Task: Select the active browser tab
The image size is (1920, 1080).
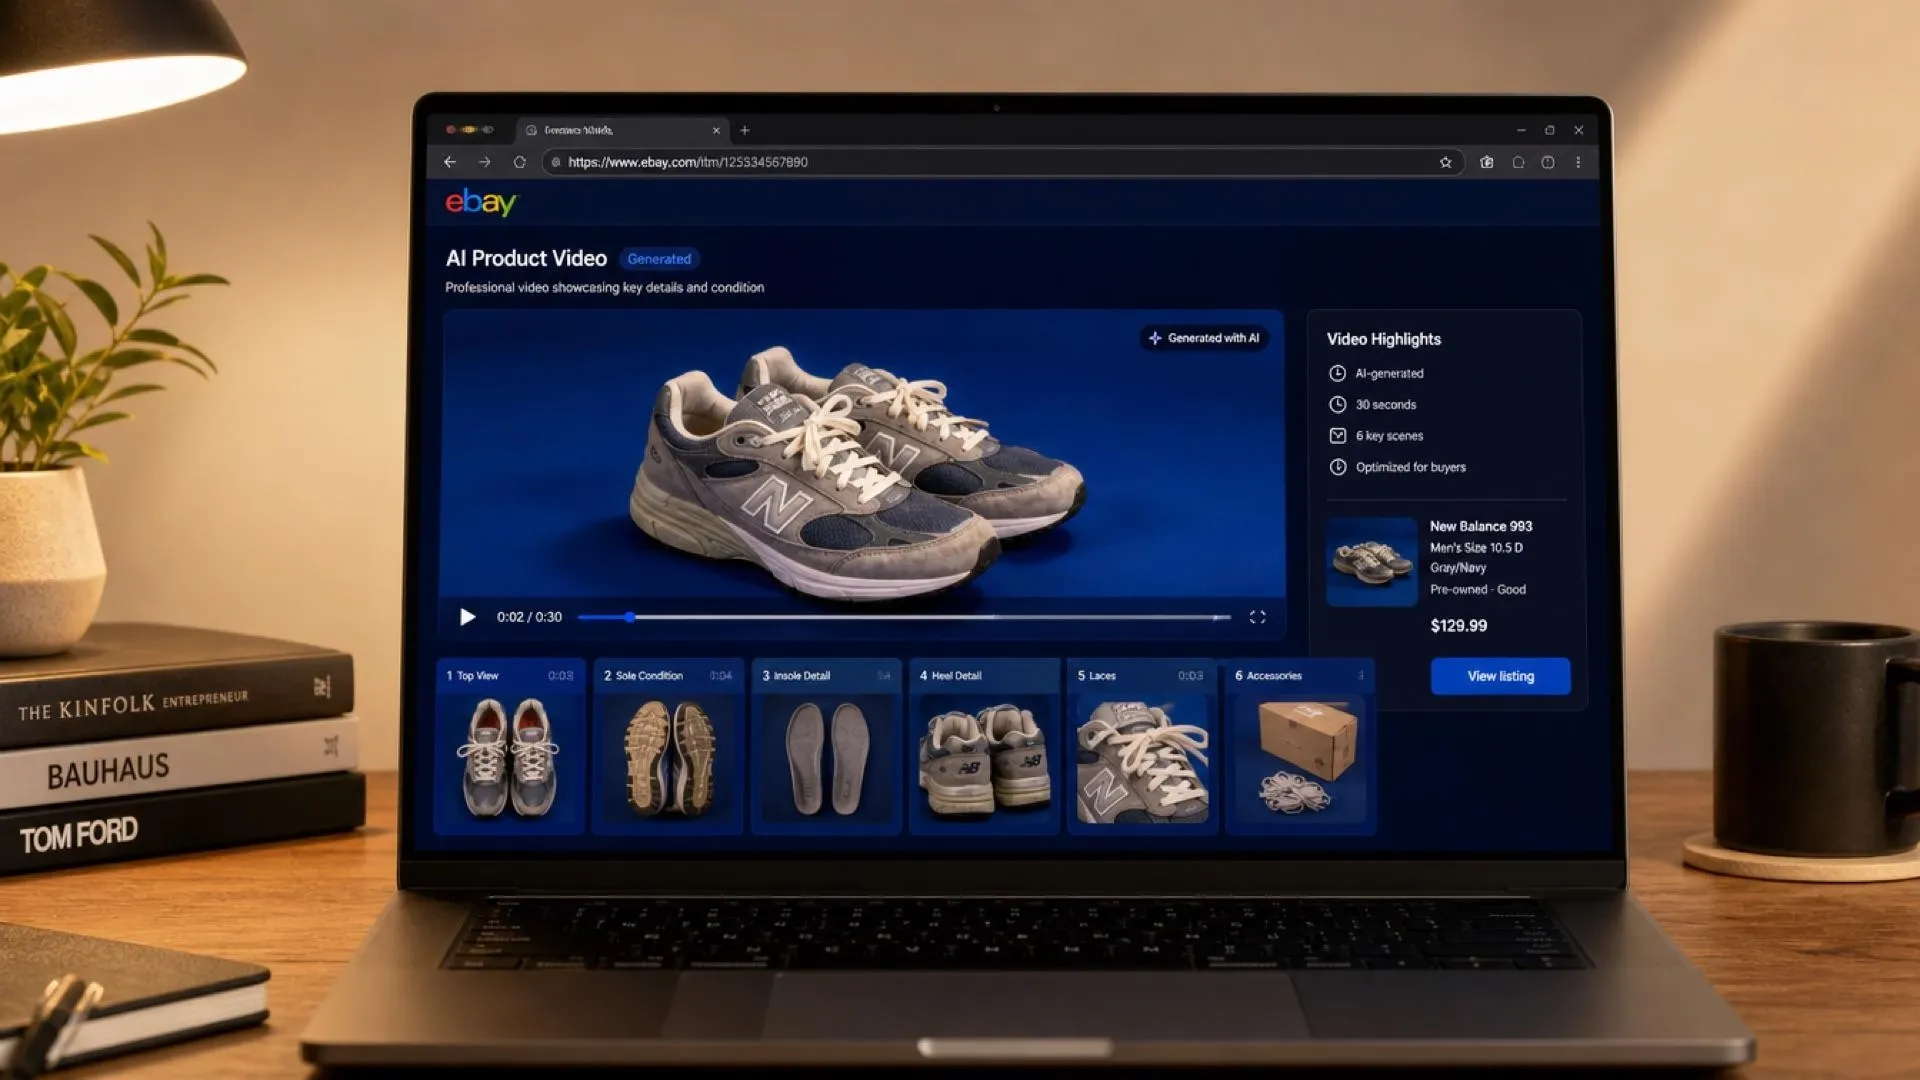Action: (x=623, y=130)
